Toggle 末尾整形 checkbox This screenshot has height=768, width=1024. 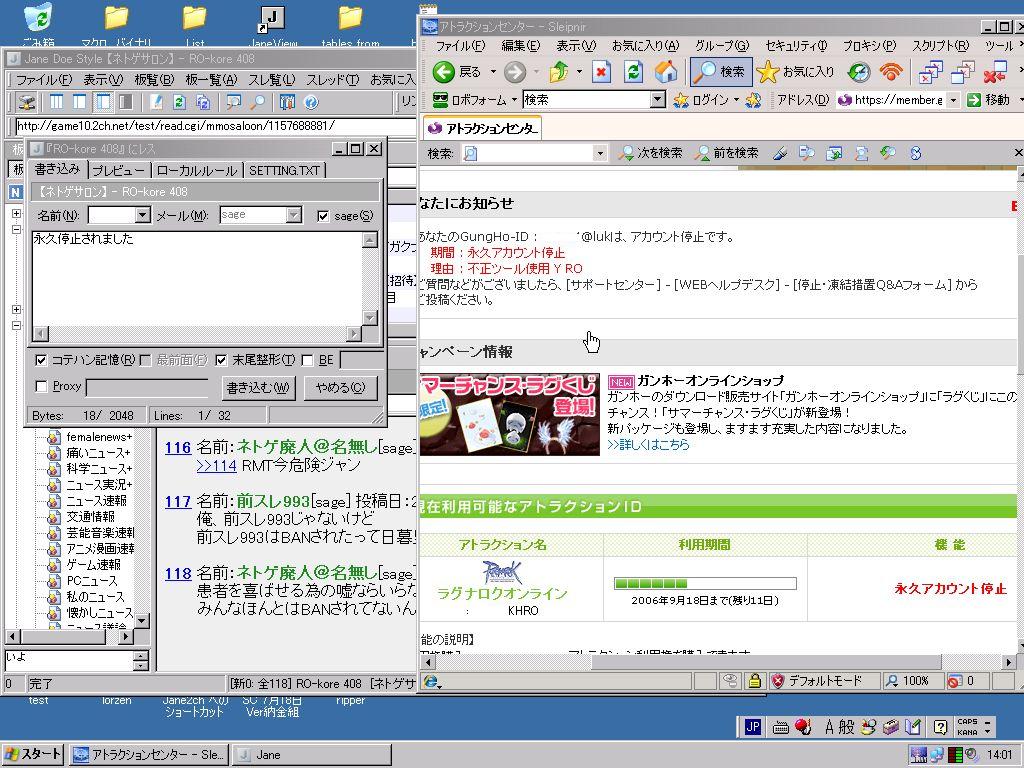click(221, 360)
